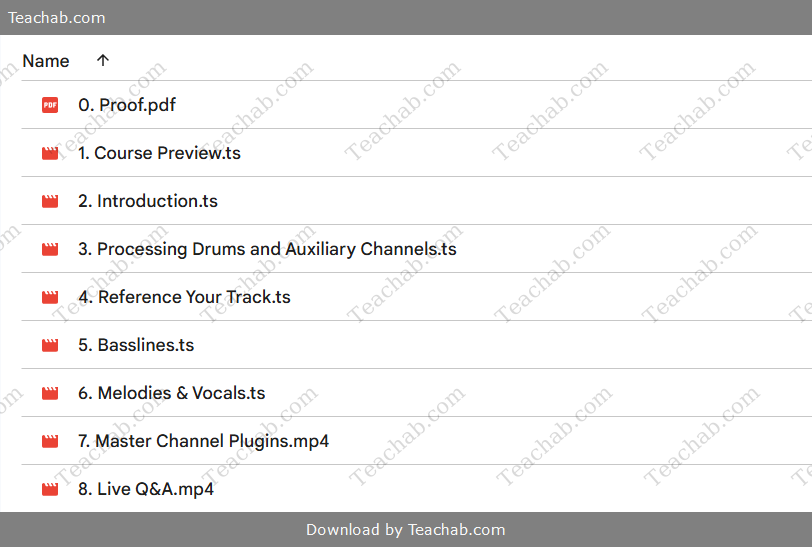Select video icon next to Melodies & Vocals
Screen dimensions: 812x547
[x=50, y=393]
